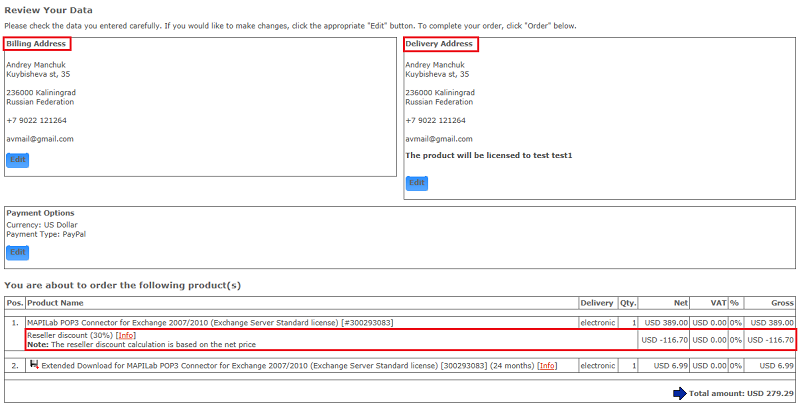Click the blue arrow beside Total amount
Screen dimensions: 800x408
point(680,393)
